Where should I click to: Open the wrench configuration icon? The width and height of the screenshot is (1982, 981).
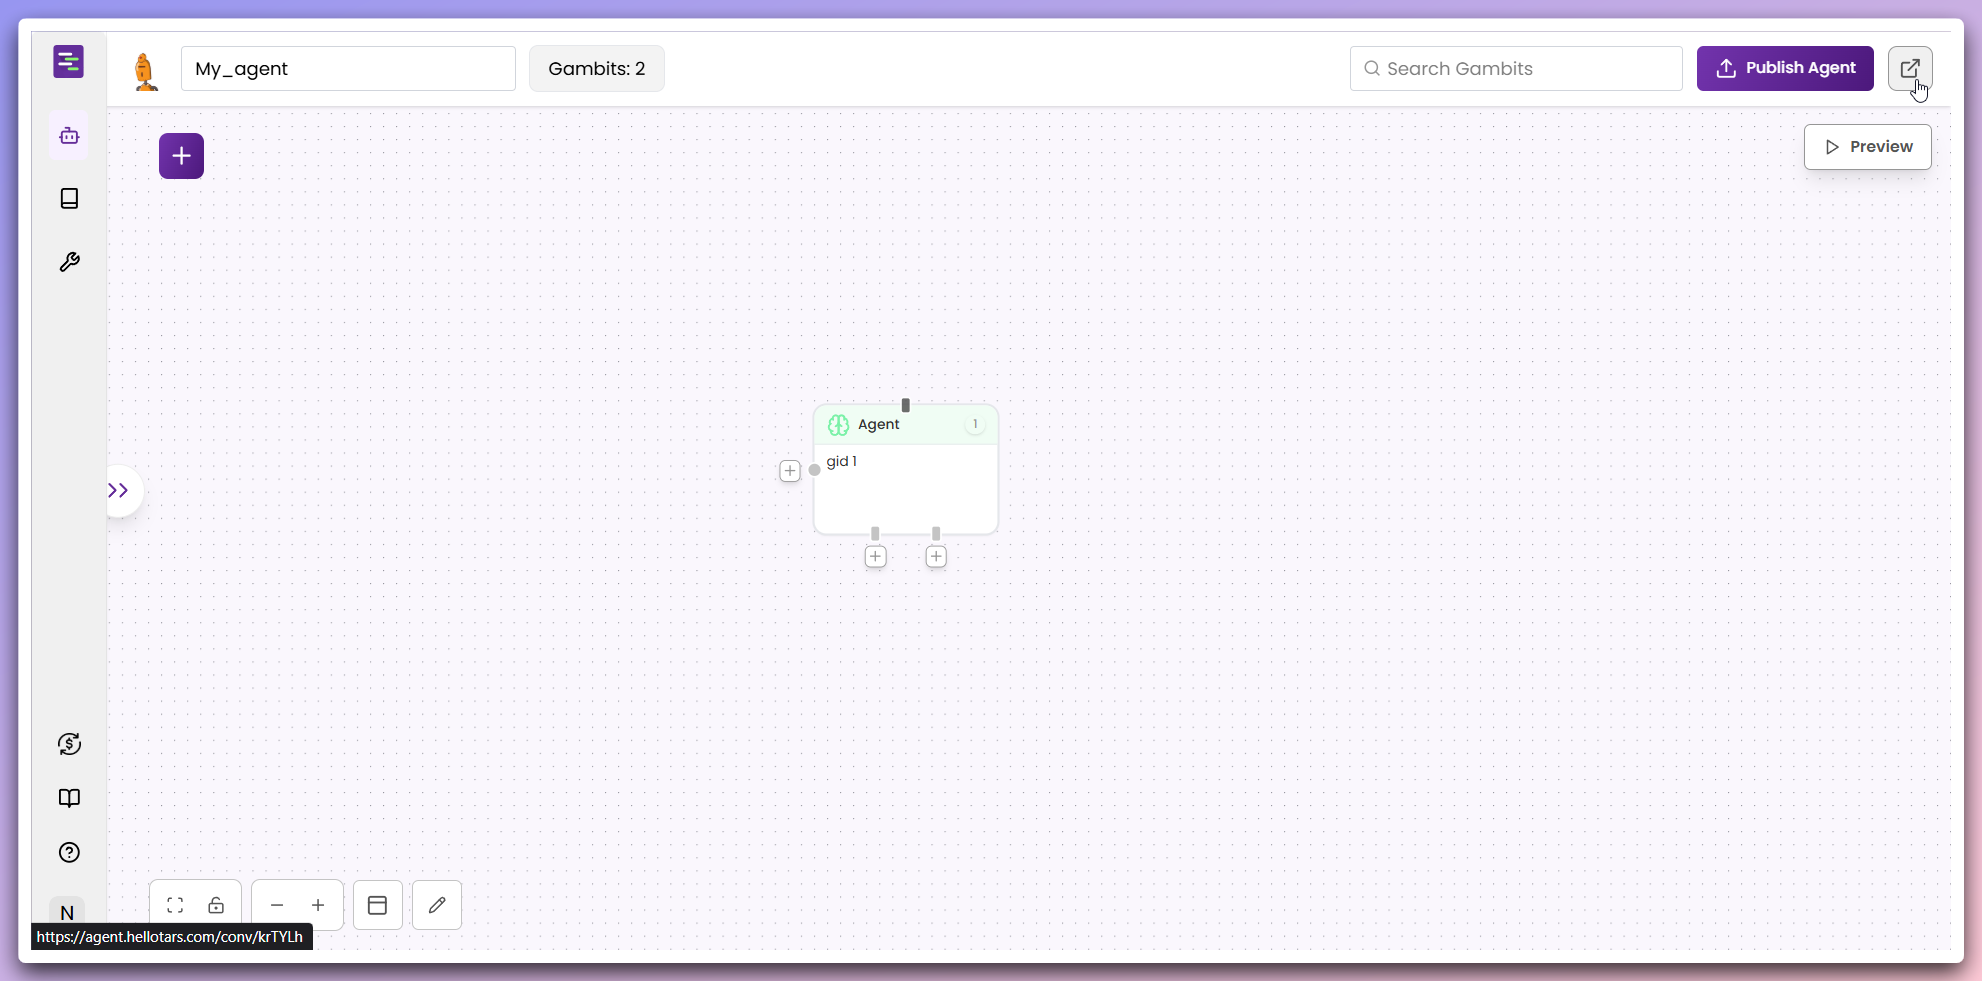point(68,261)
